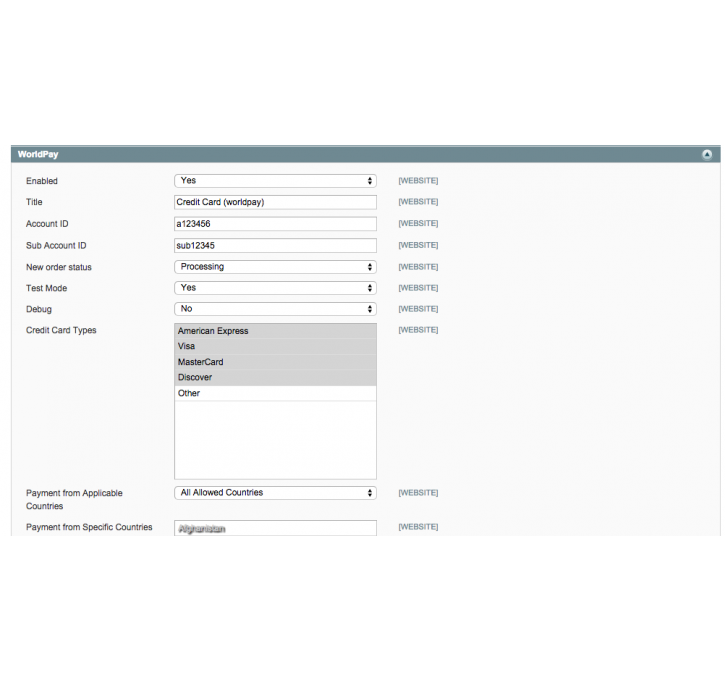
Task: Click the Credit Card Types label
Action: tap(61, 330)
